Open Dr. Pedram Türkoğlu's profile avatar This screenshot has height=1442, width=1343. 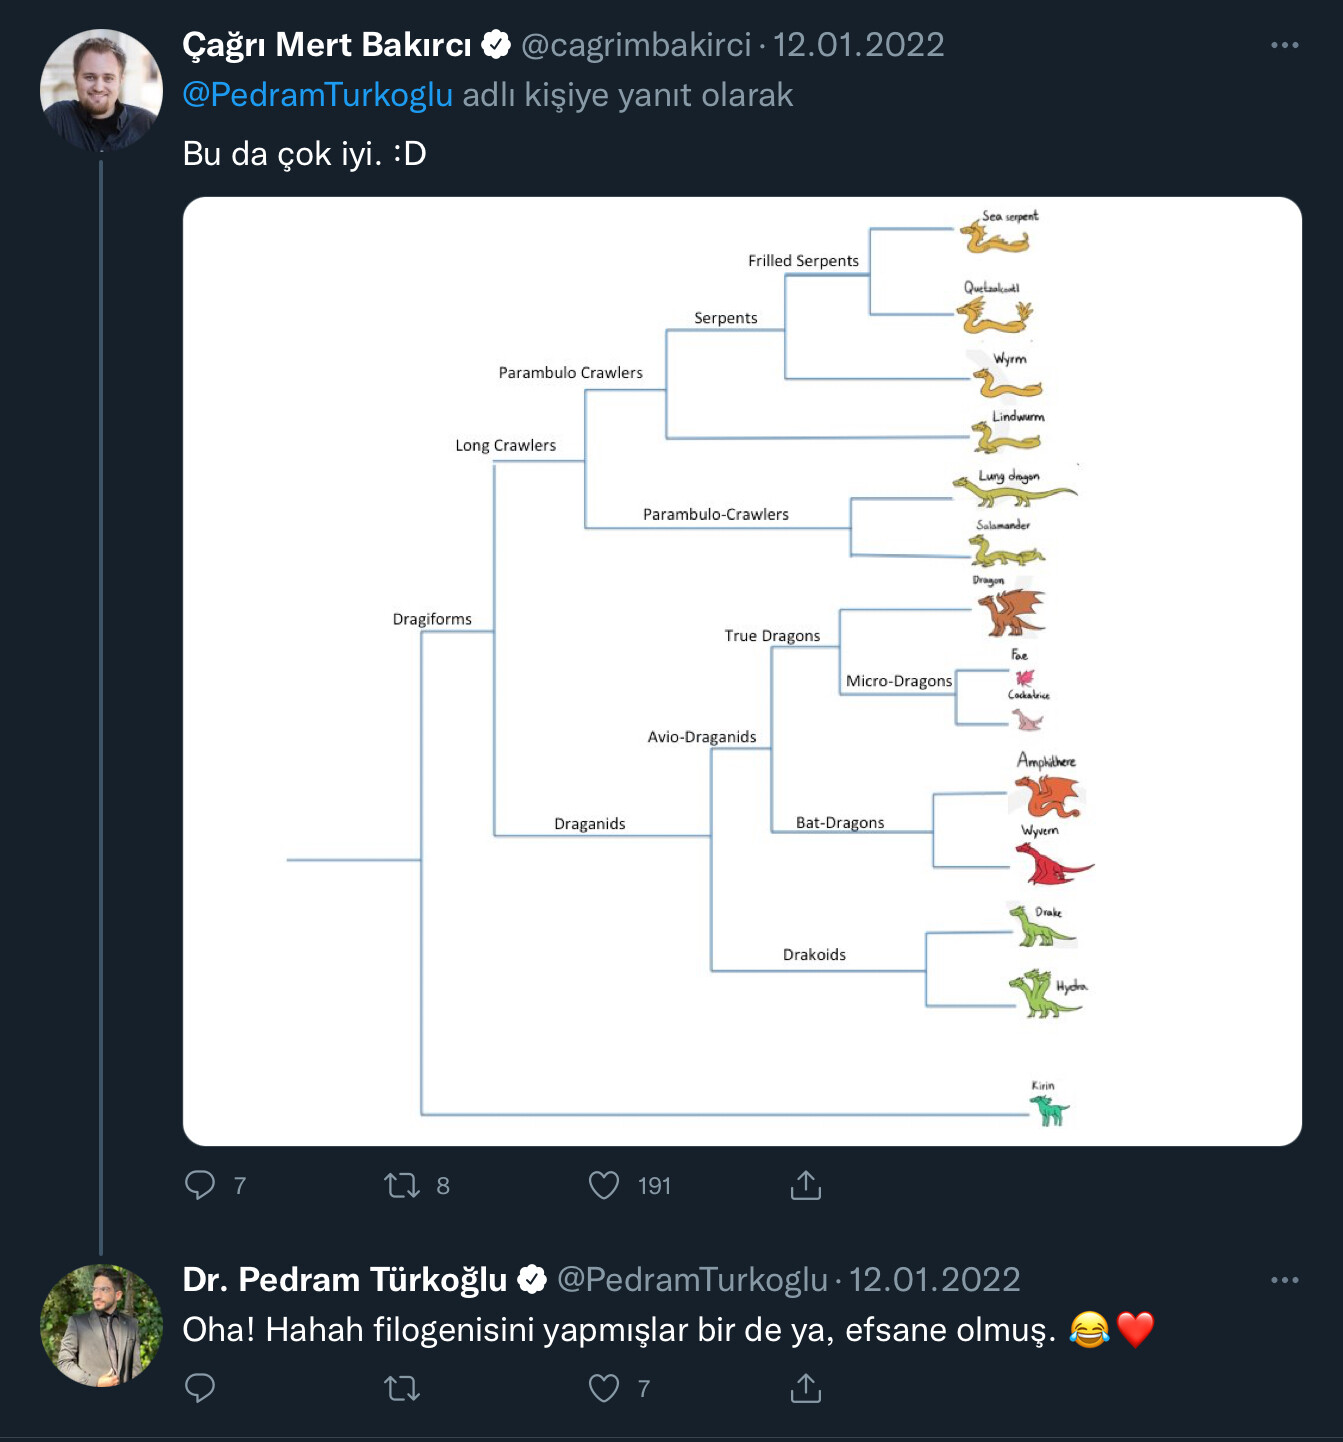point(101,1325)
